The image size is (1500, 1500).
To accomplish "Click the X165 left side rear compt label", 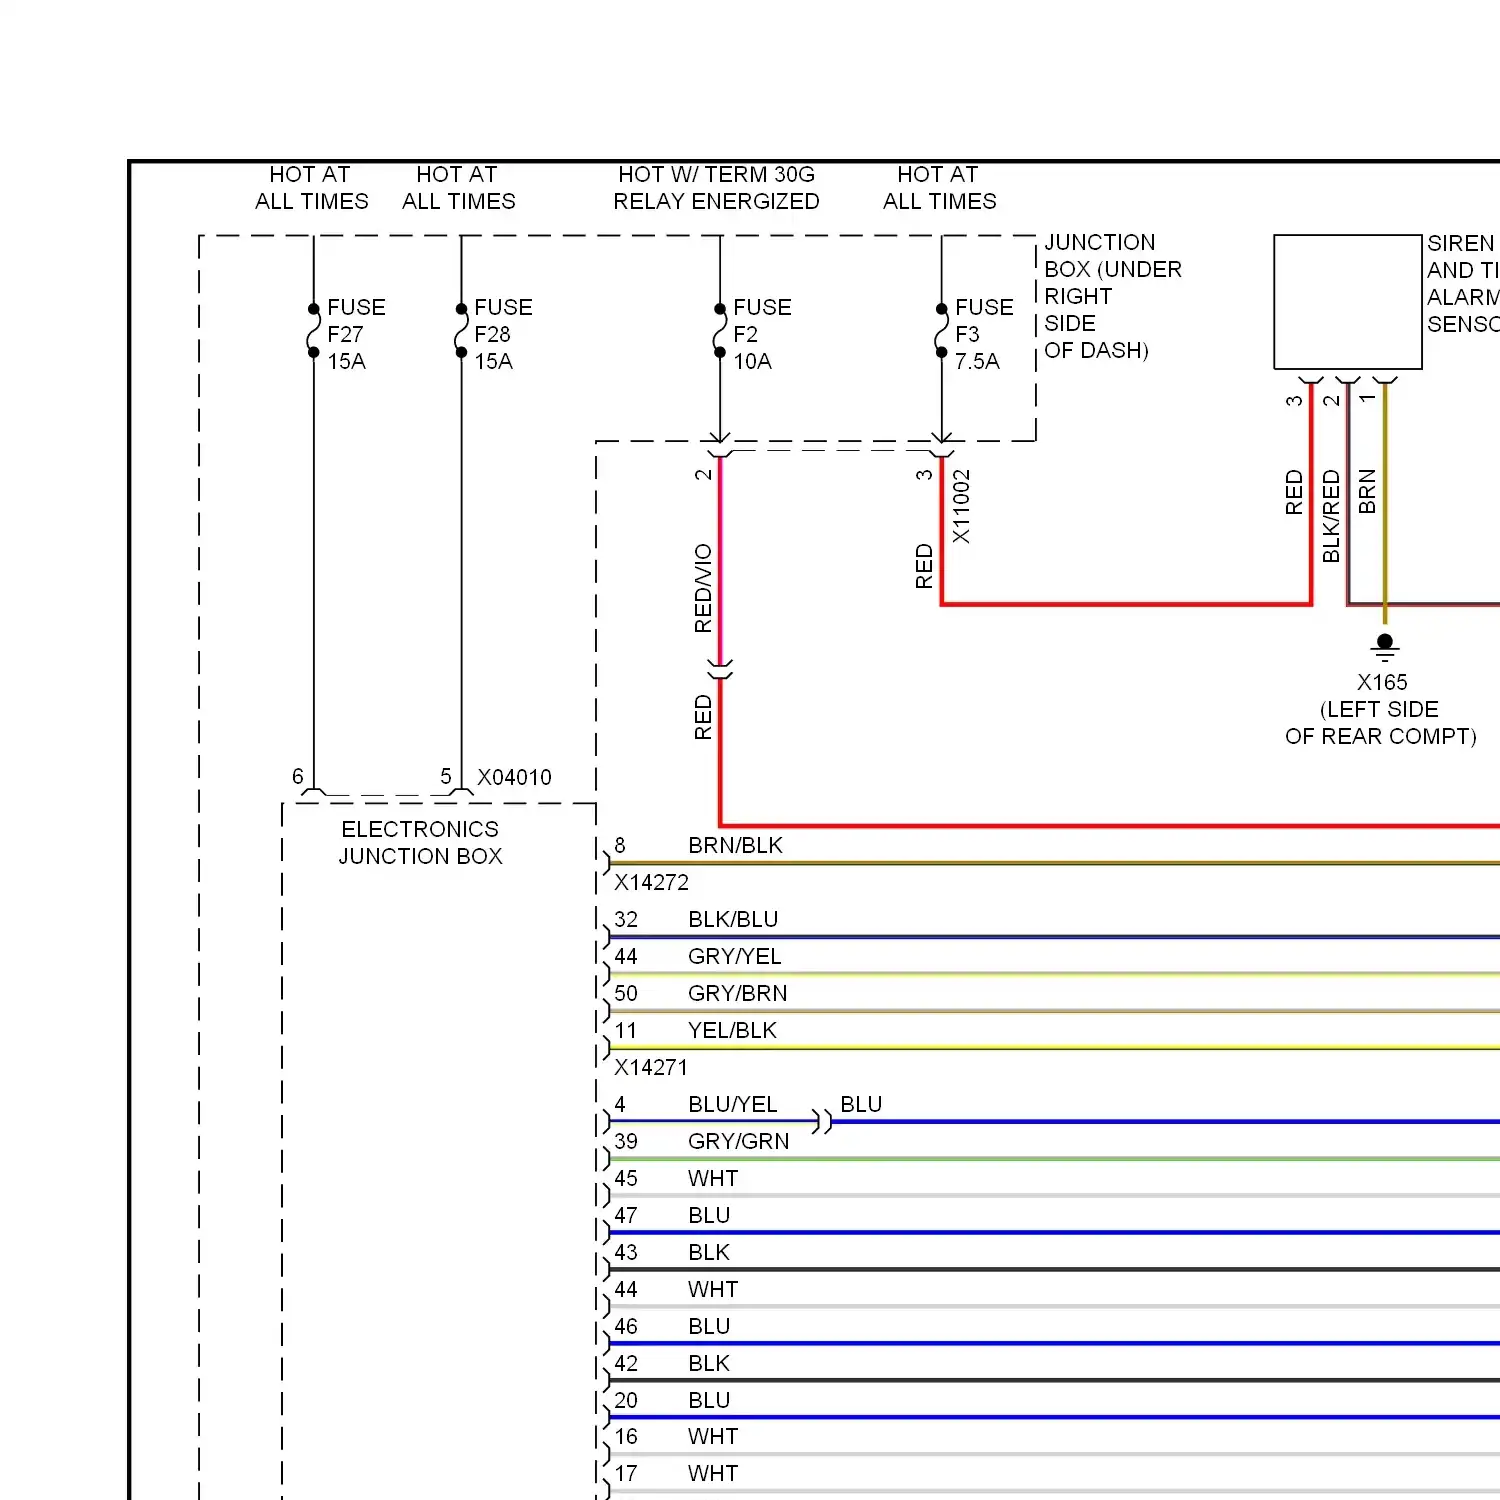I will (1381, 709).
